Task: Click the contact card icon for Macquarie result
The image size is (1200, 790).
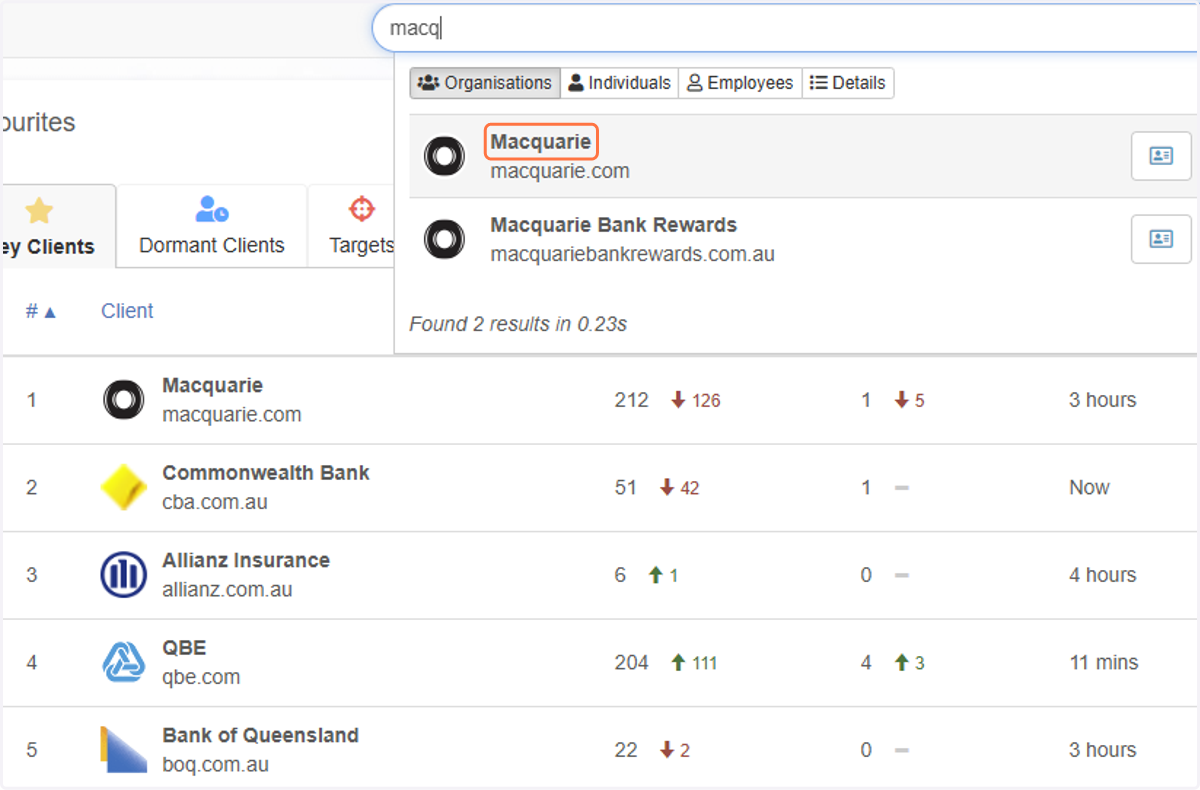Action: point(1161,156)
